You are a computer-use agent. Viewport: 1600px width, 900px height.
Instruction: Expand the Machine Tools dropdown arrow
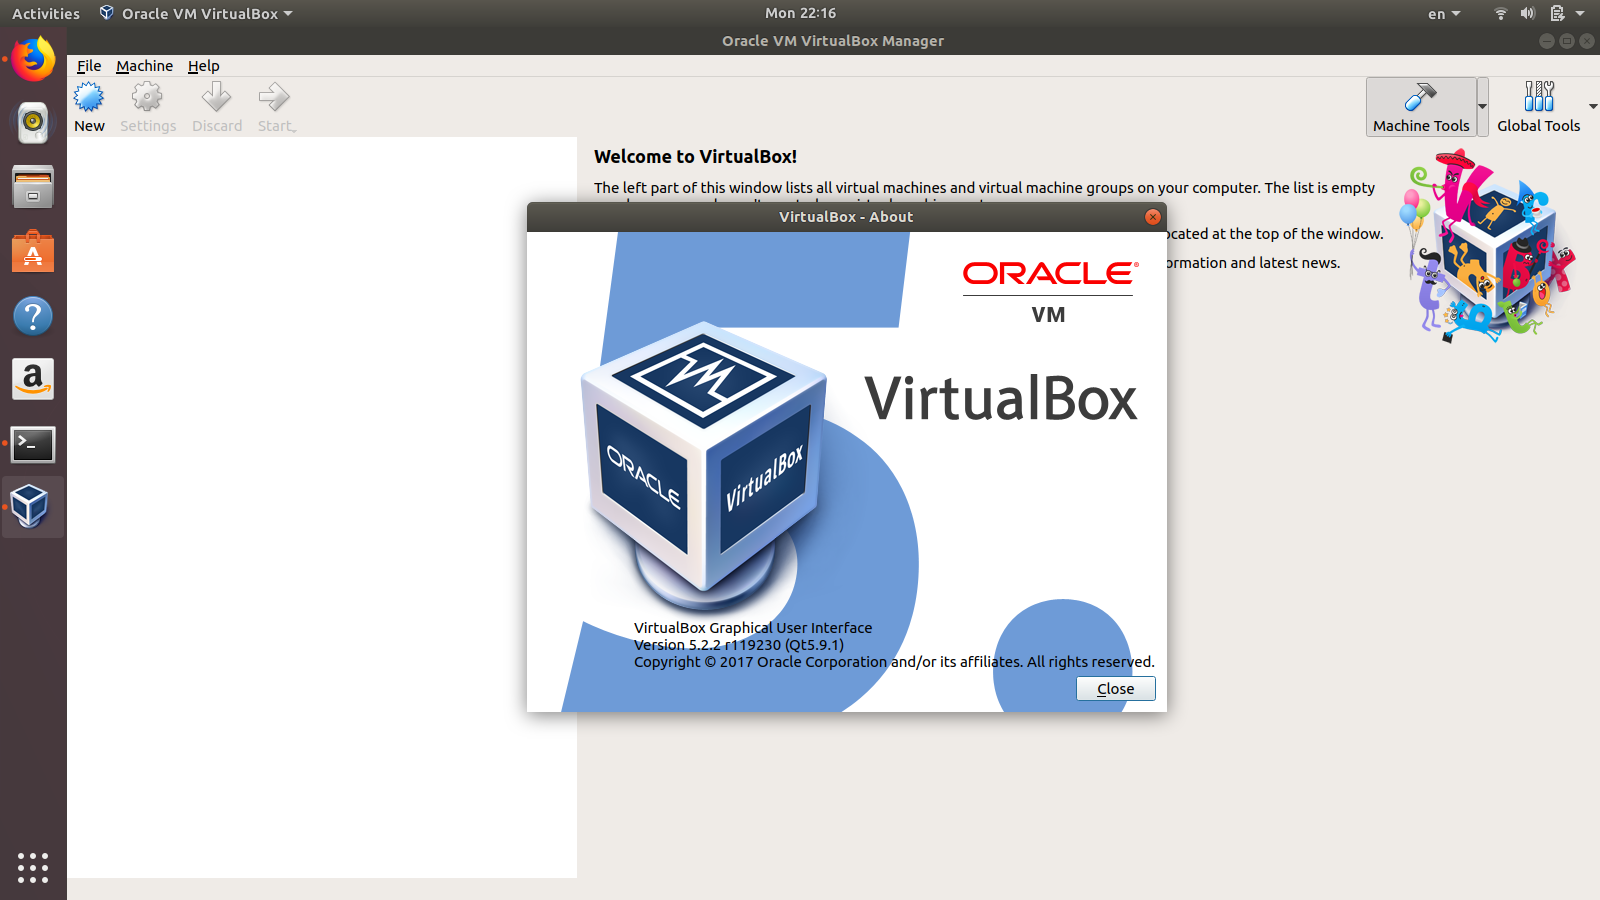point(1484,106)
